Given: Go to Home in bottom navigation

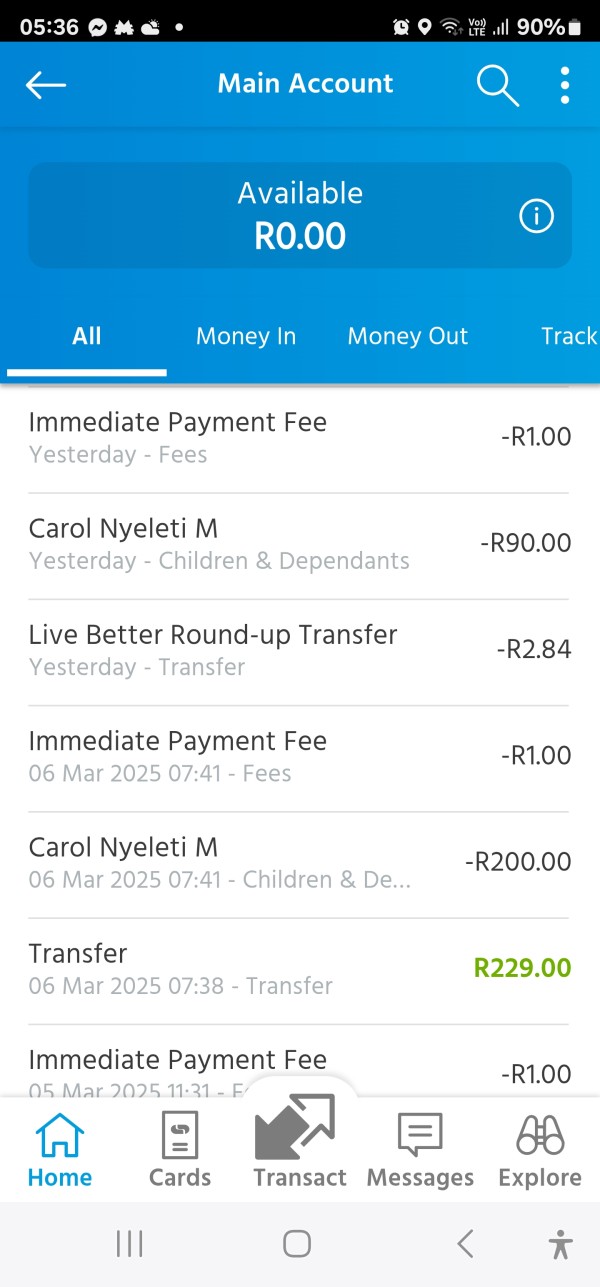Looking at the screenshot, I should pyautogui.click(x=60, y=1150).
